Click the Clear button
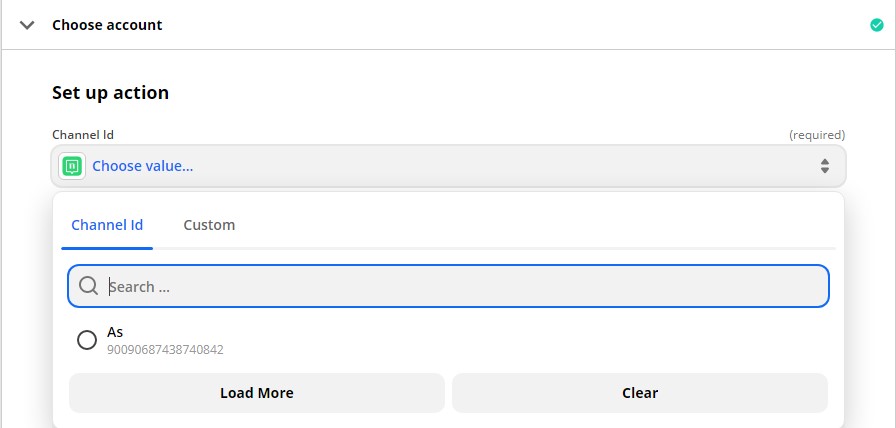This screenshot has width=896, height=428. coord(640,393)
